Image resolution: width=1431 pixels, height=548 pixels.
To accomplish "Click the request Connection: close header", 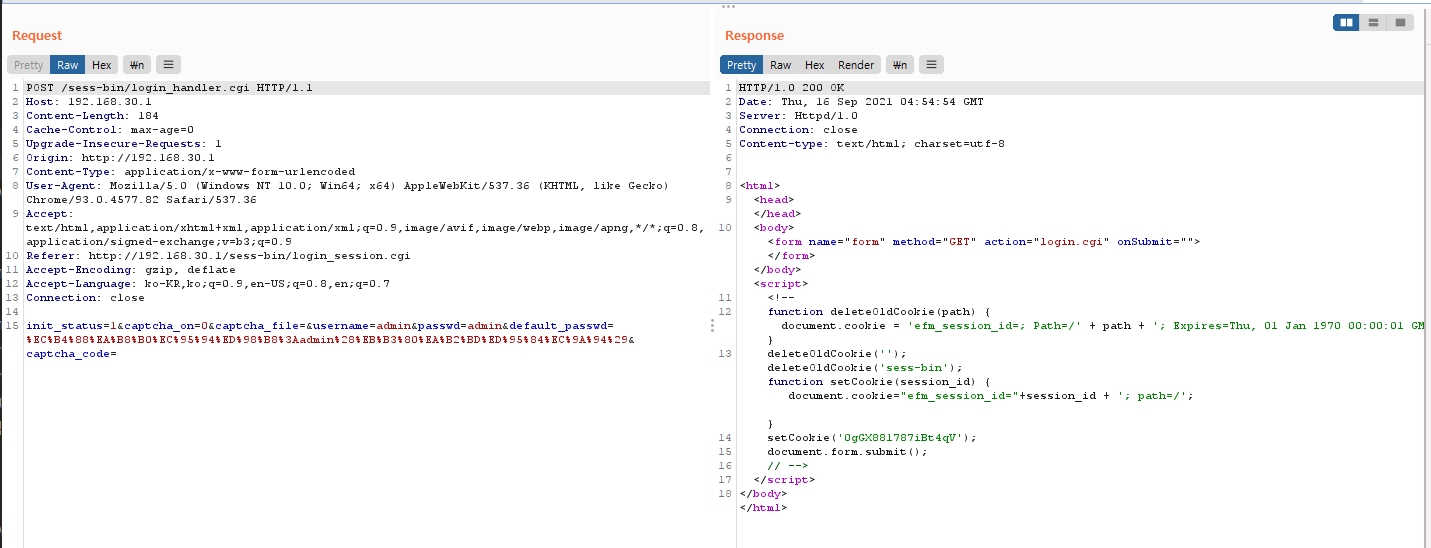I will 85,298.
